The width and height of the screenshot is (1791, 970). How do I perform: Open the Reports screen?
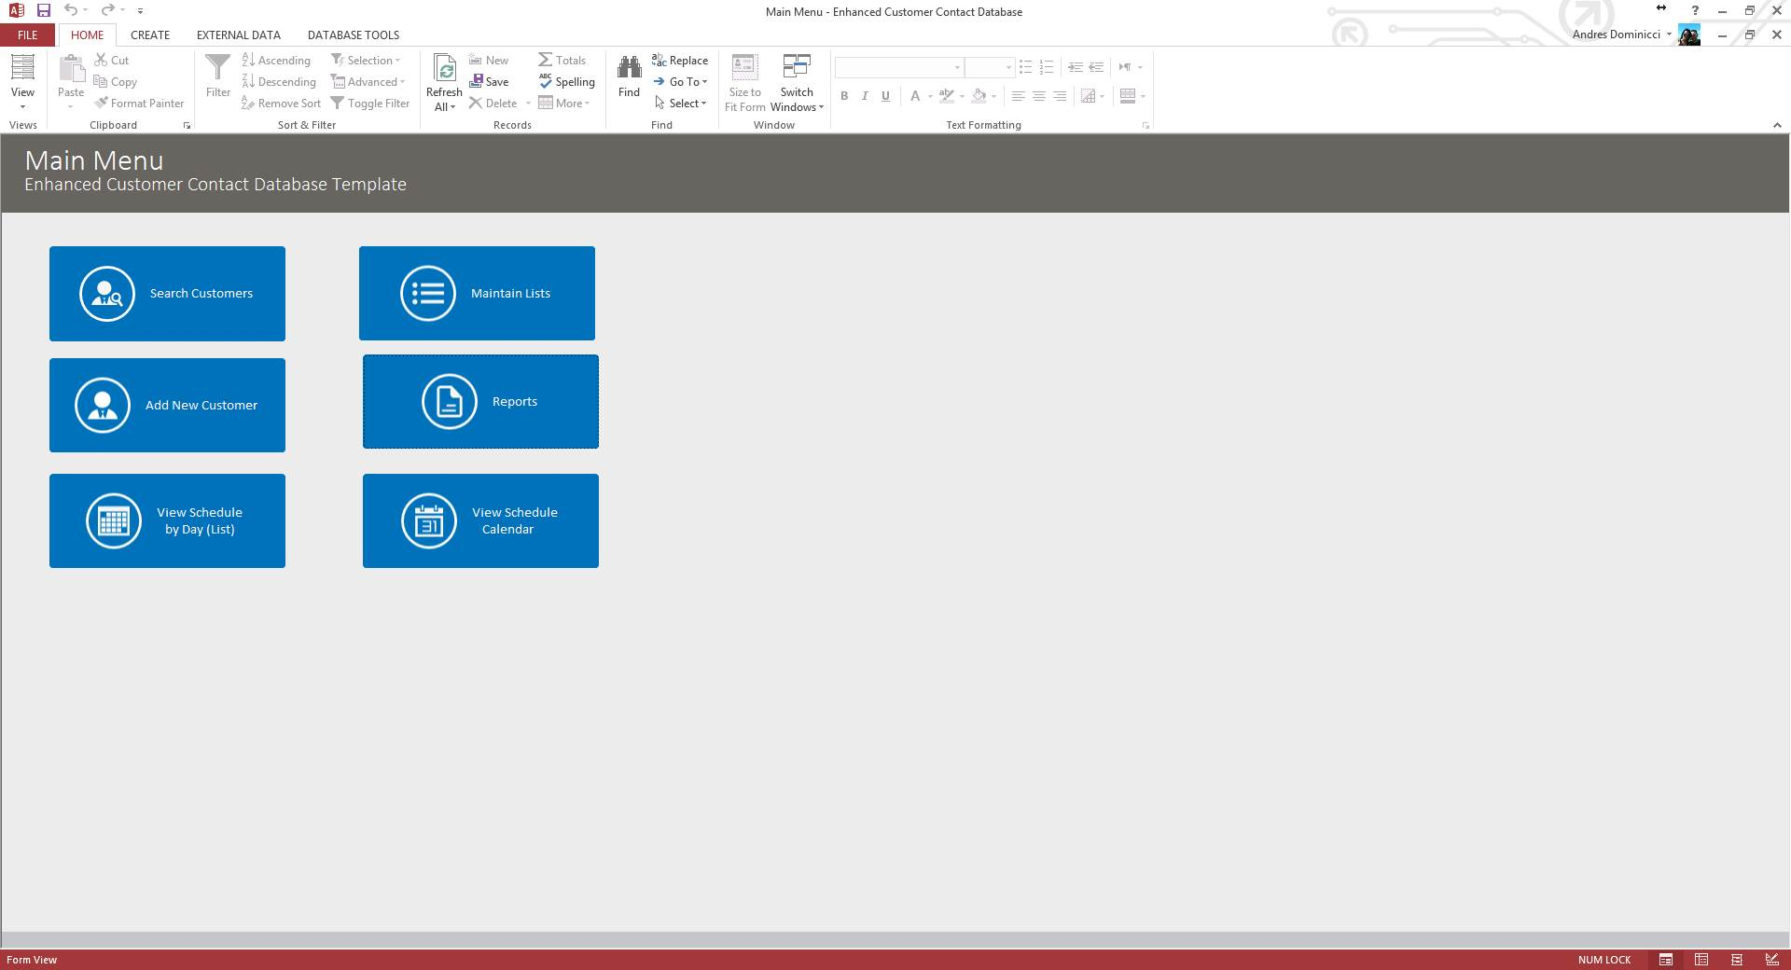tap(480, 401)
